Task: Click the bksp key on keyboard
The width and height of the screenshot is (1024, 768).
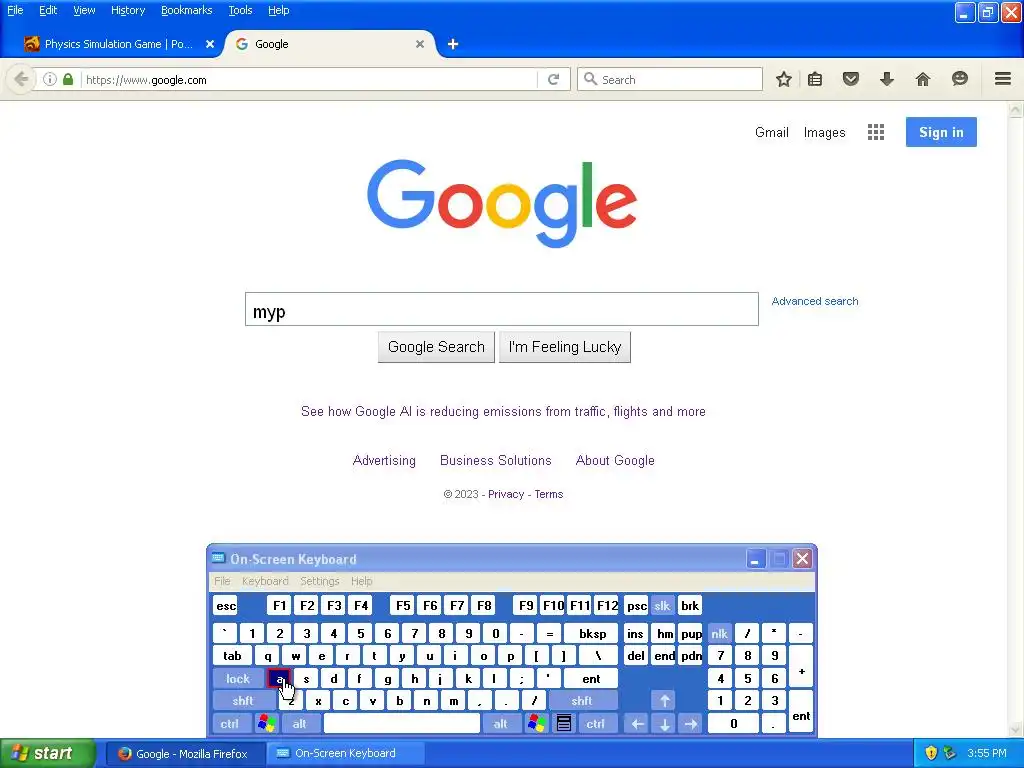Action: [593, 633]
